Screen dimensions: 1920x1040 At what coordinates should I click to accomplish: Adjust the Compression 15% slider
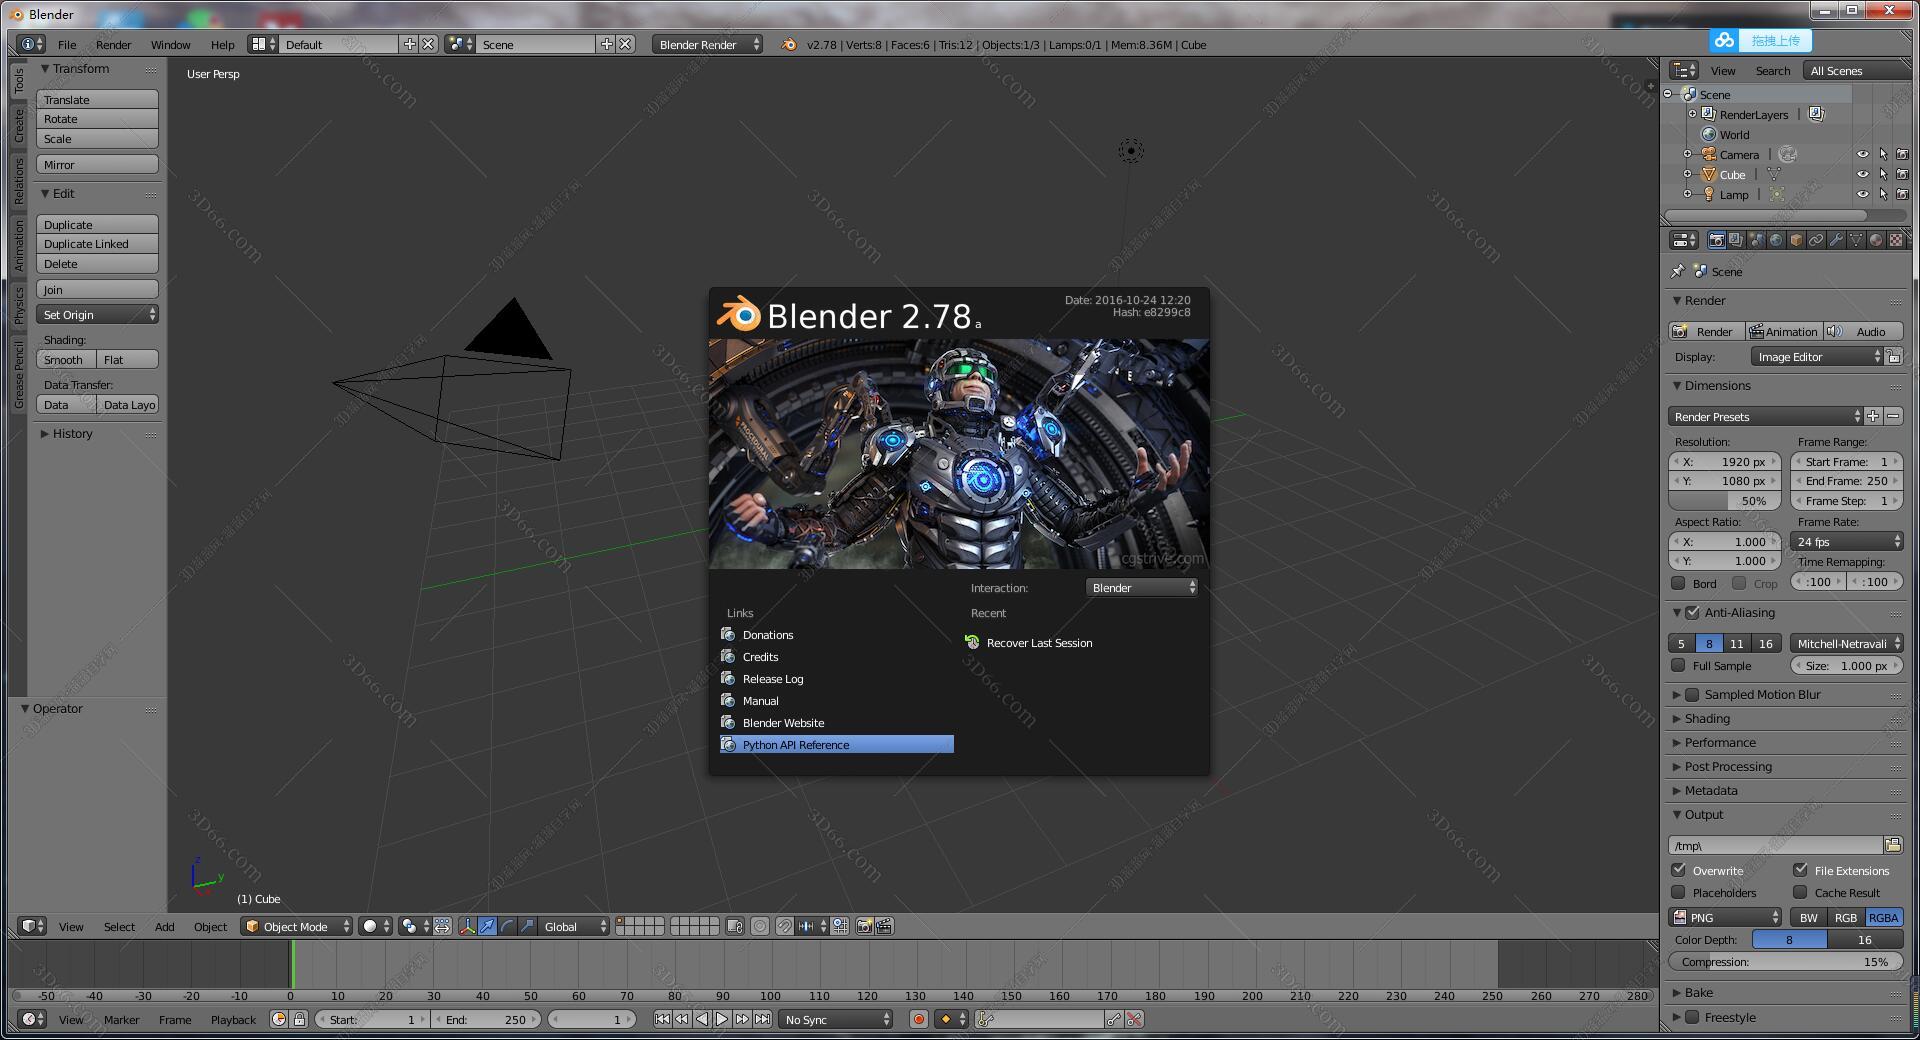1785,962
